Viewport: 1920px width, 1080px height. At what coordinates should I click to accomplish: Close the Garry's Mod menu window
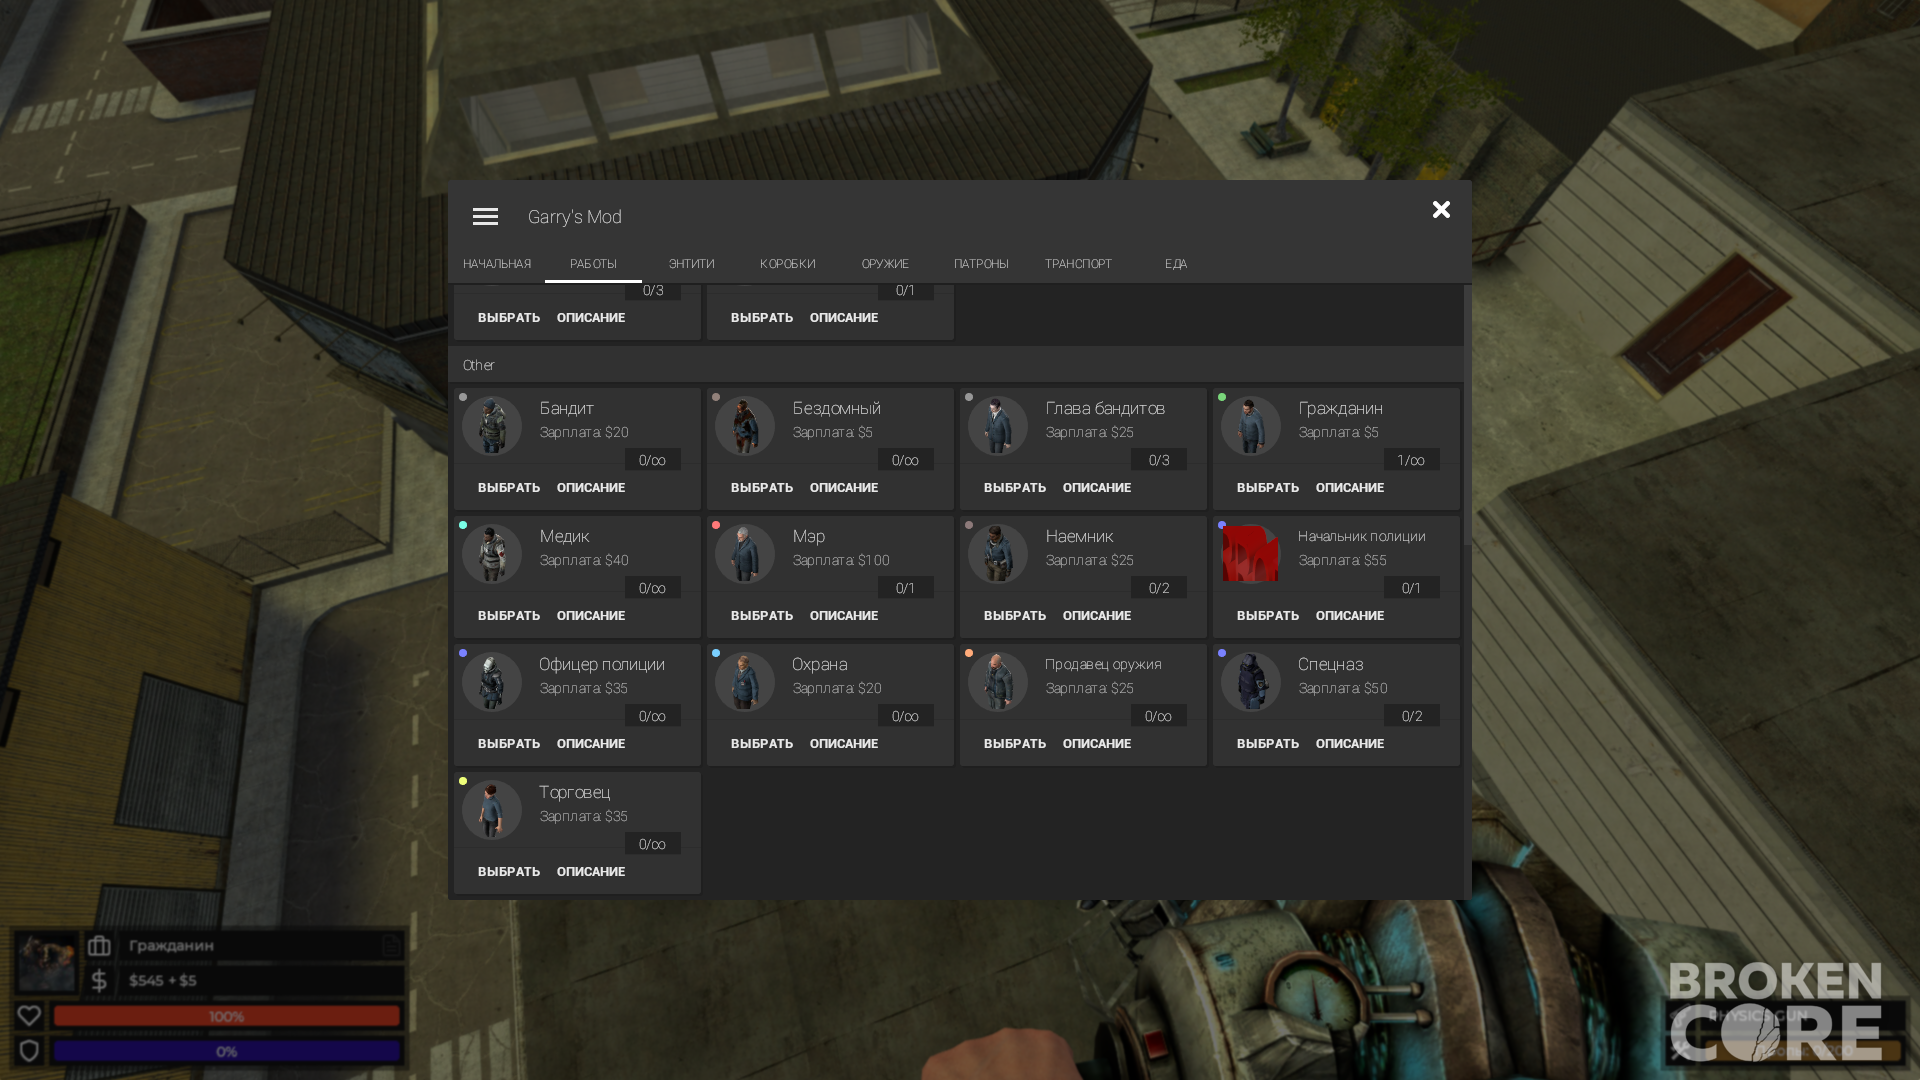tap(1441, 210)
